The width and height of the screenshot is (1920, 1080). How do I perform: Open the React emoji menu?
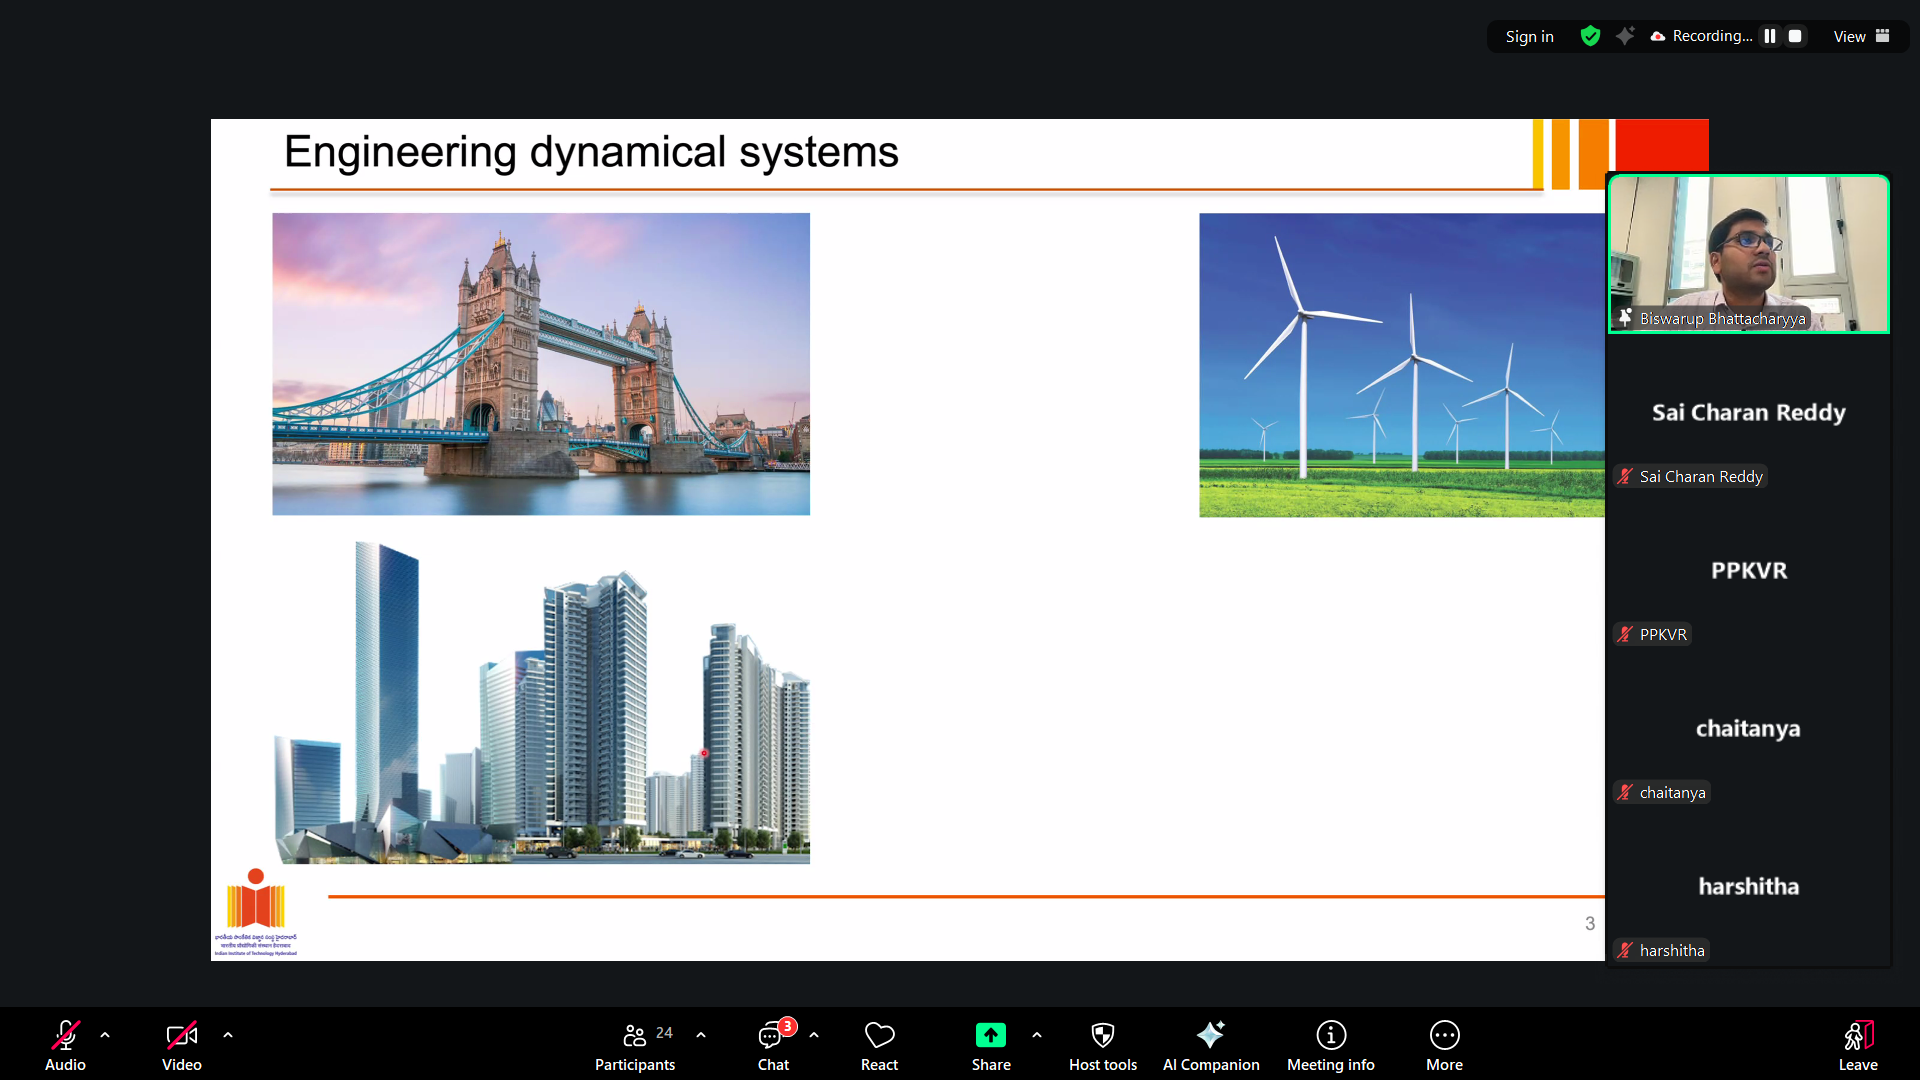(879, 1046)
